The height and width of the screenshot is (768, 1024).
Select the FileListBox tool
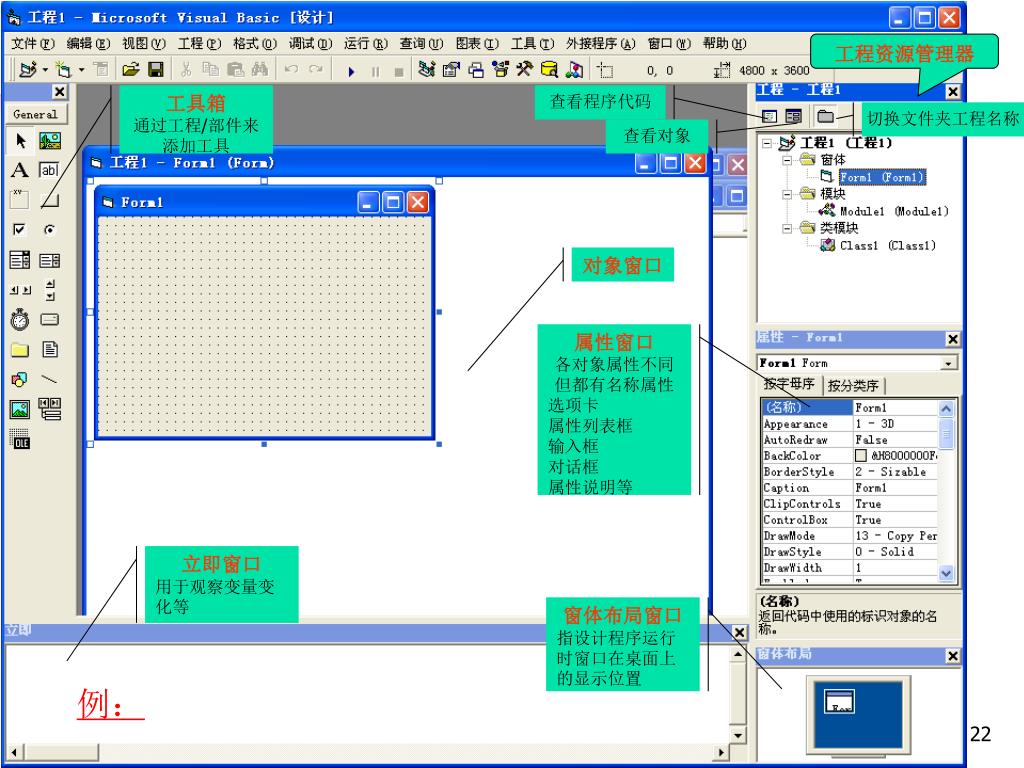click(x=50, y=349)
